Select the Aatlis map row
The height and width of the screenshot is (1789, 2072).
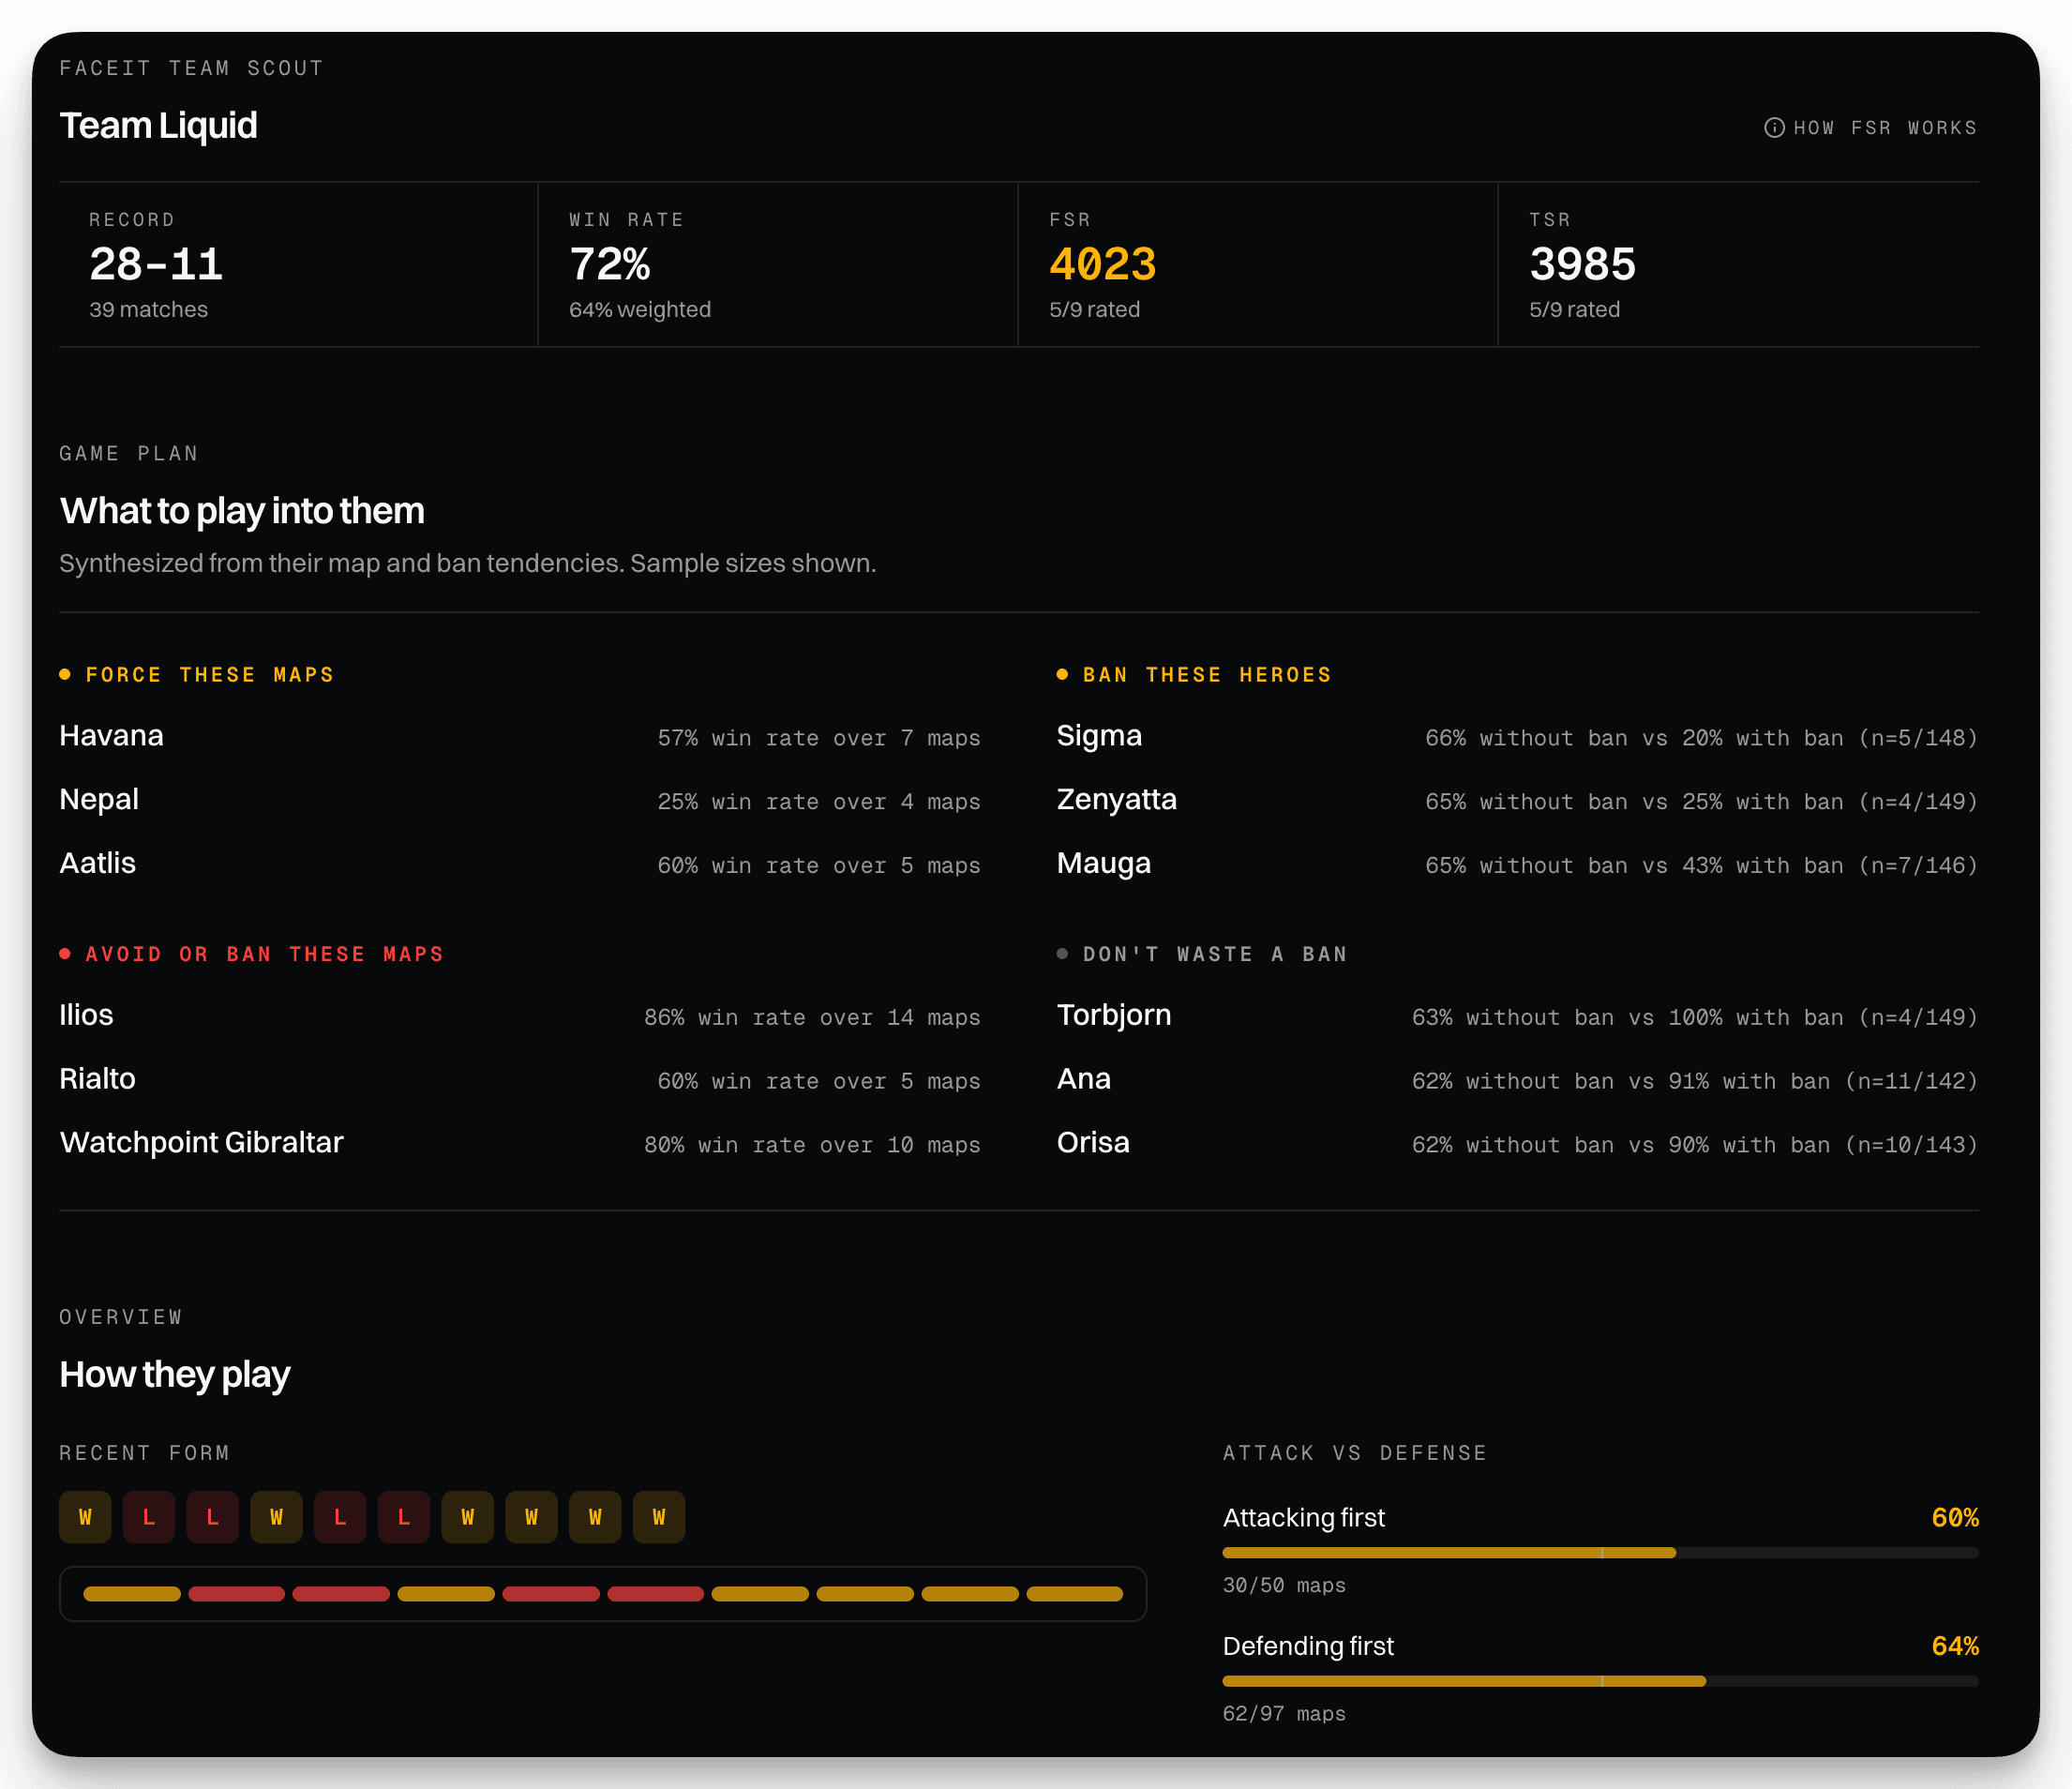coord(520,865)
